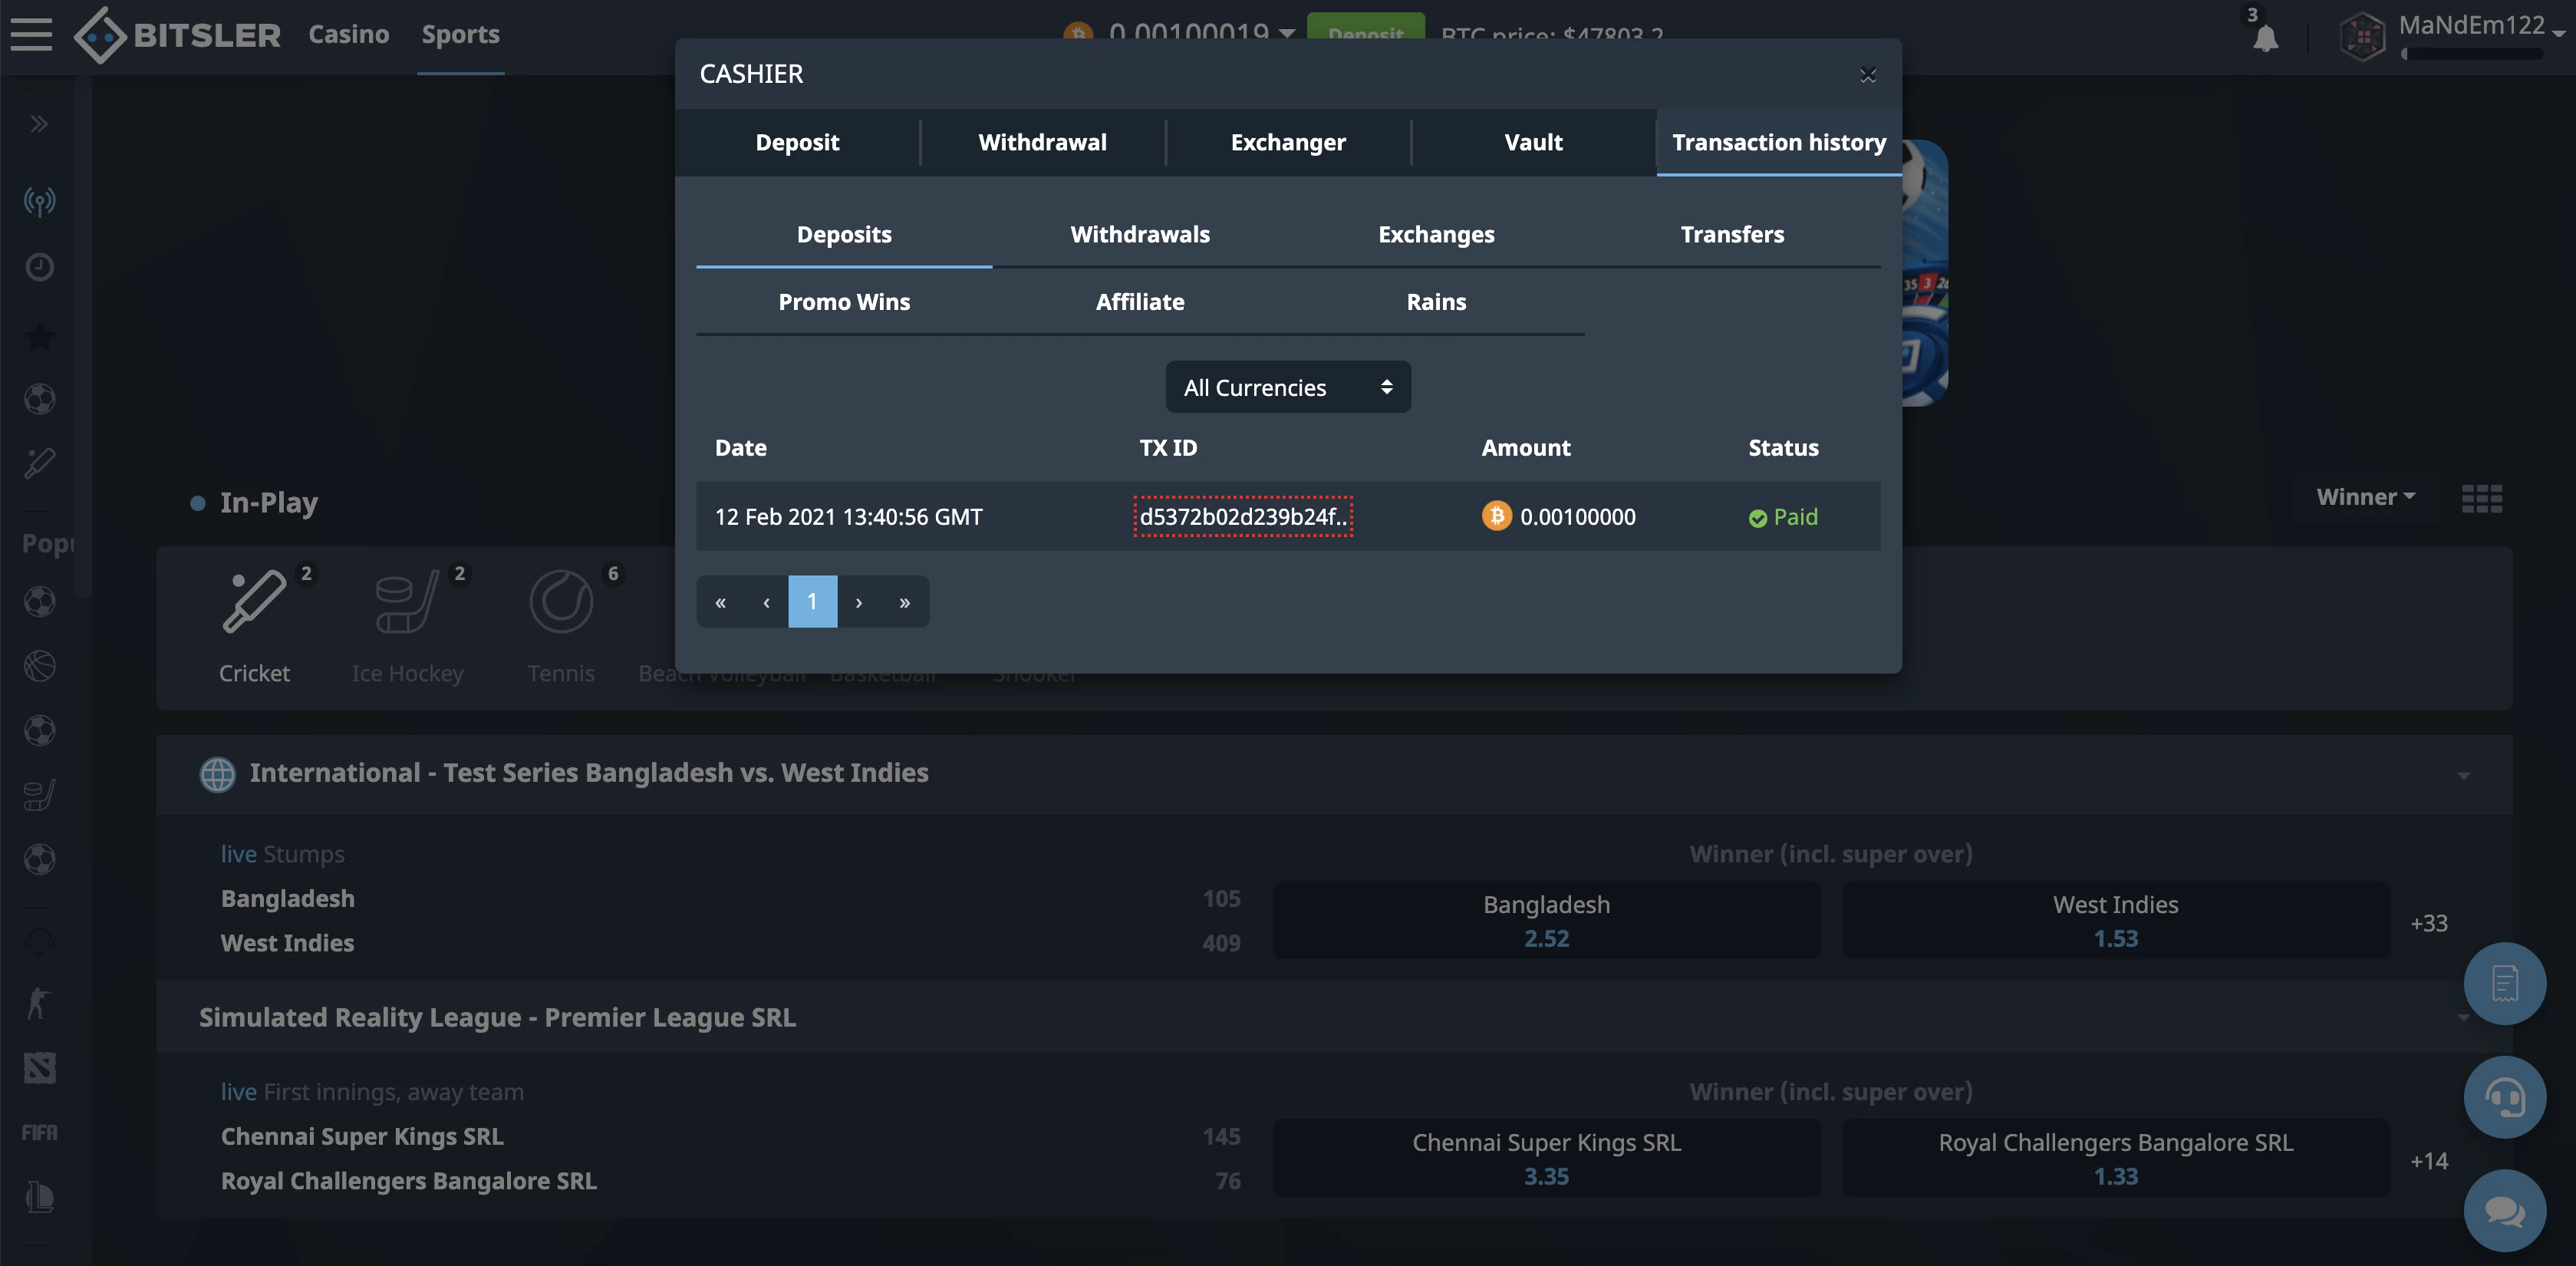Viewport: 2576px width, 1266px height.
Task: Open the bet slip floating button
Action: (2505, 984)
